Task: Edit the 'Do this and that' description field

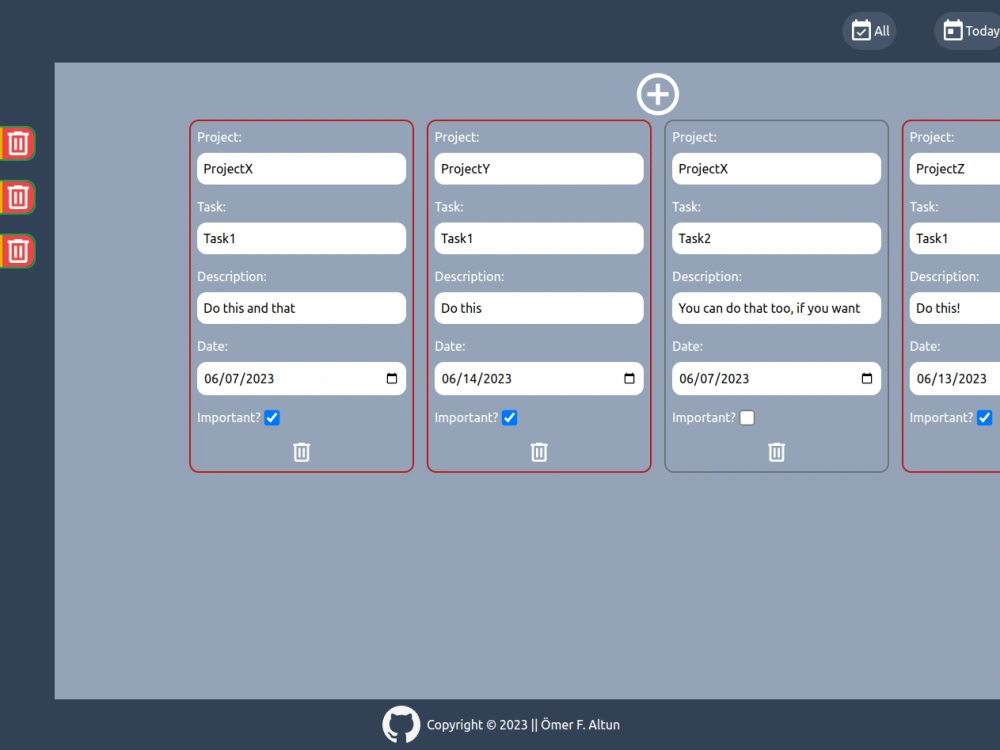Action: 302,308
